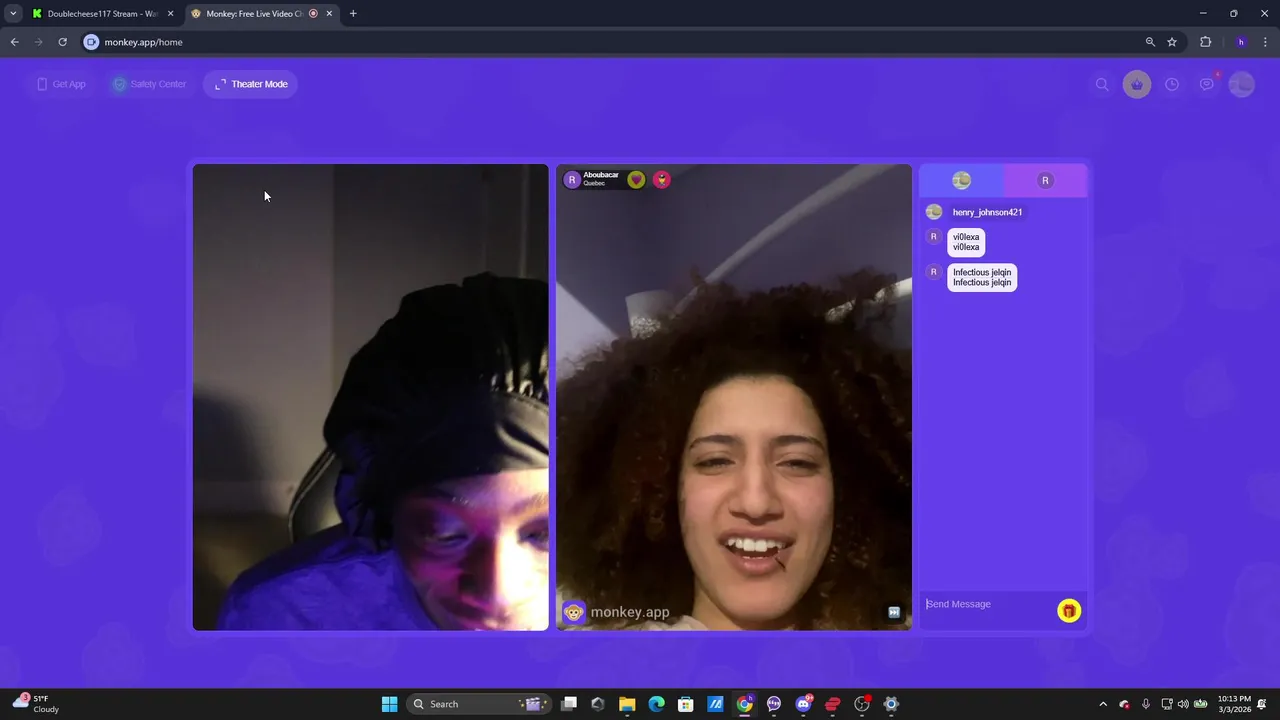Open File Explorer from taskbar
Viewport: 1280px width, 720px height.
(x=627, y=704)
